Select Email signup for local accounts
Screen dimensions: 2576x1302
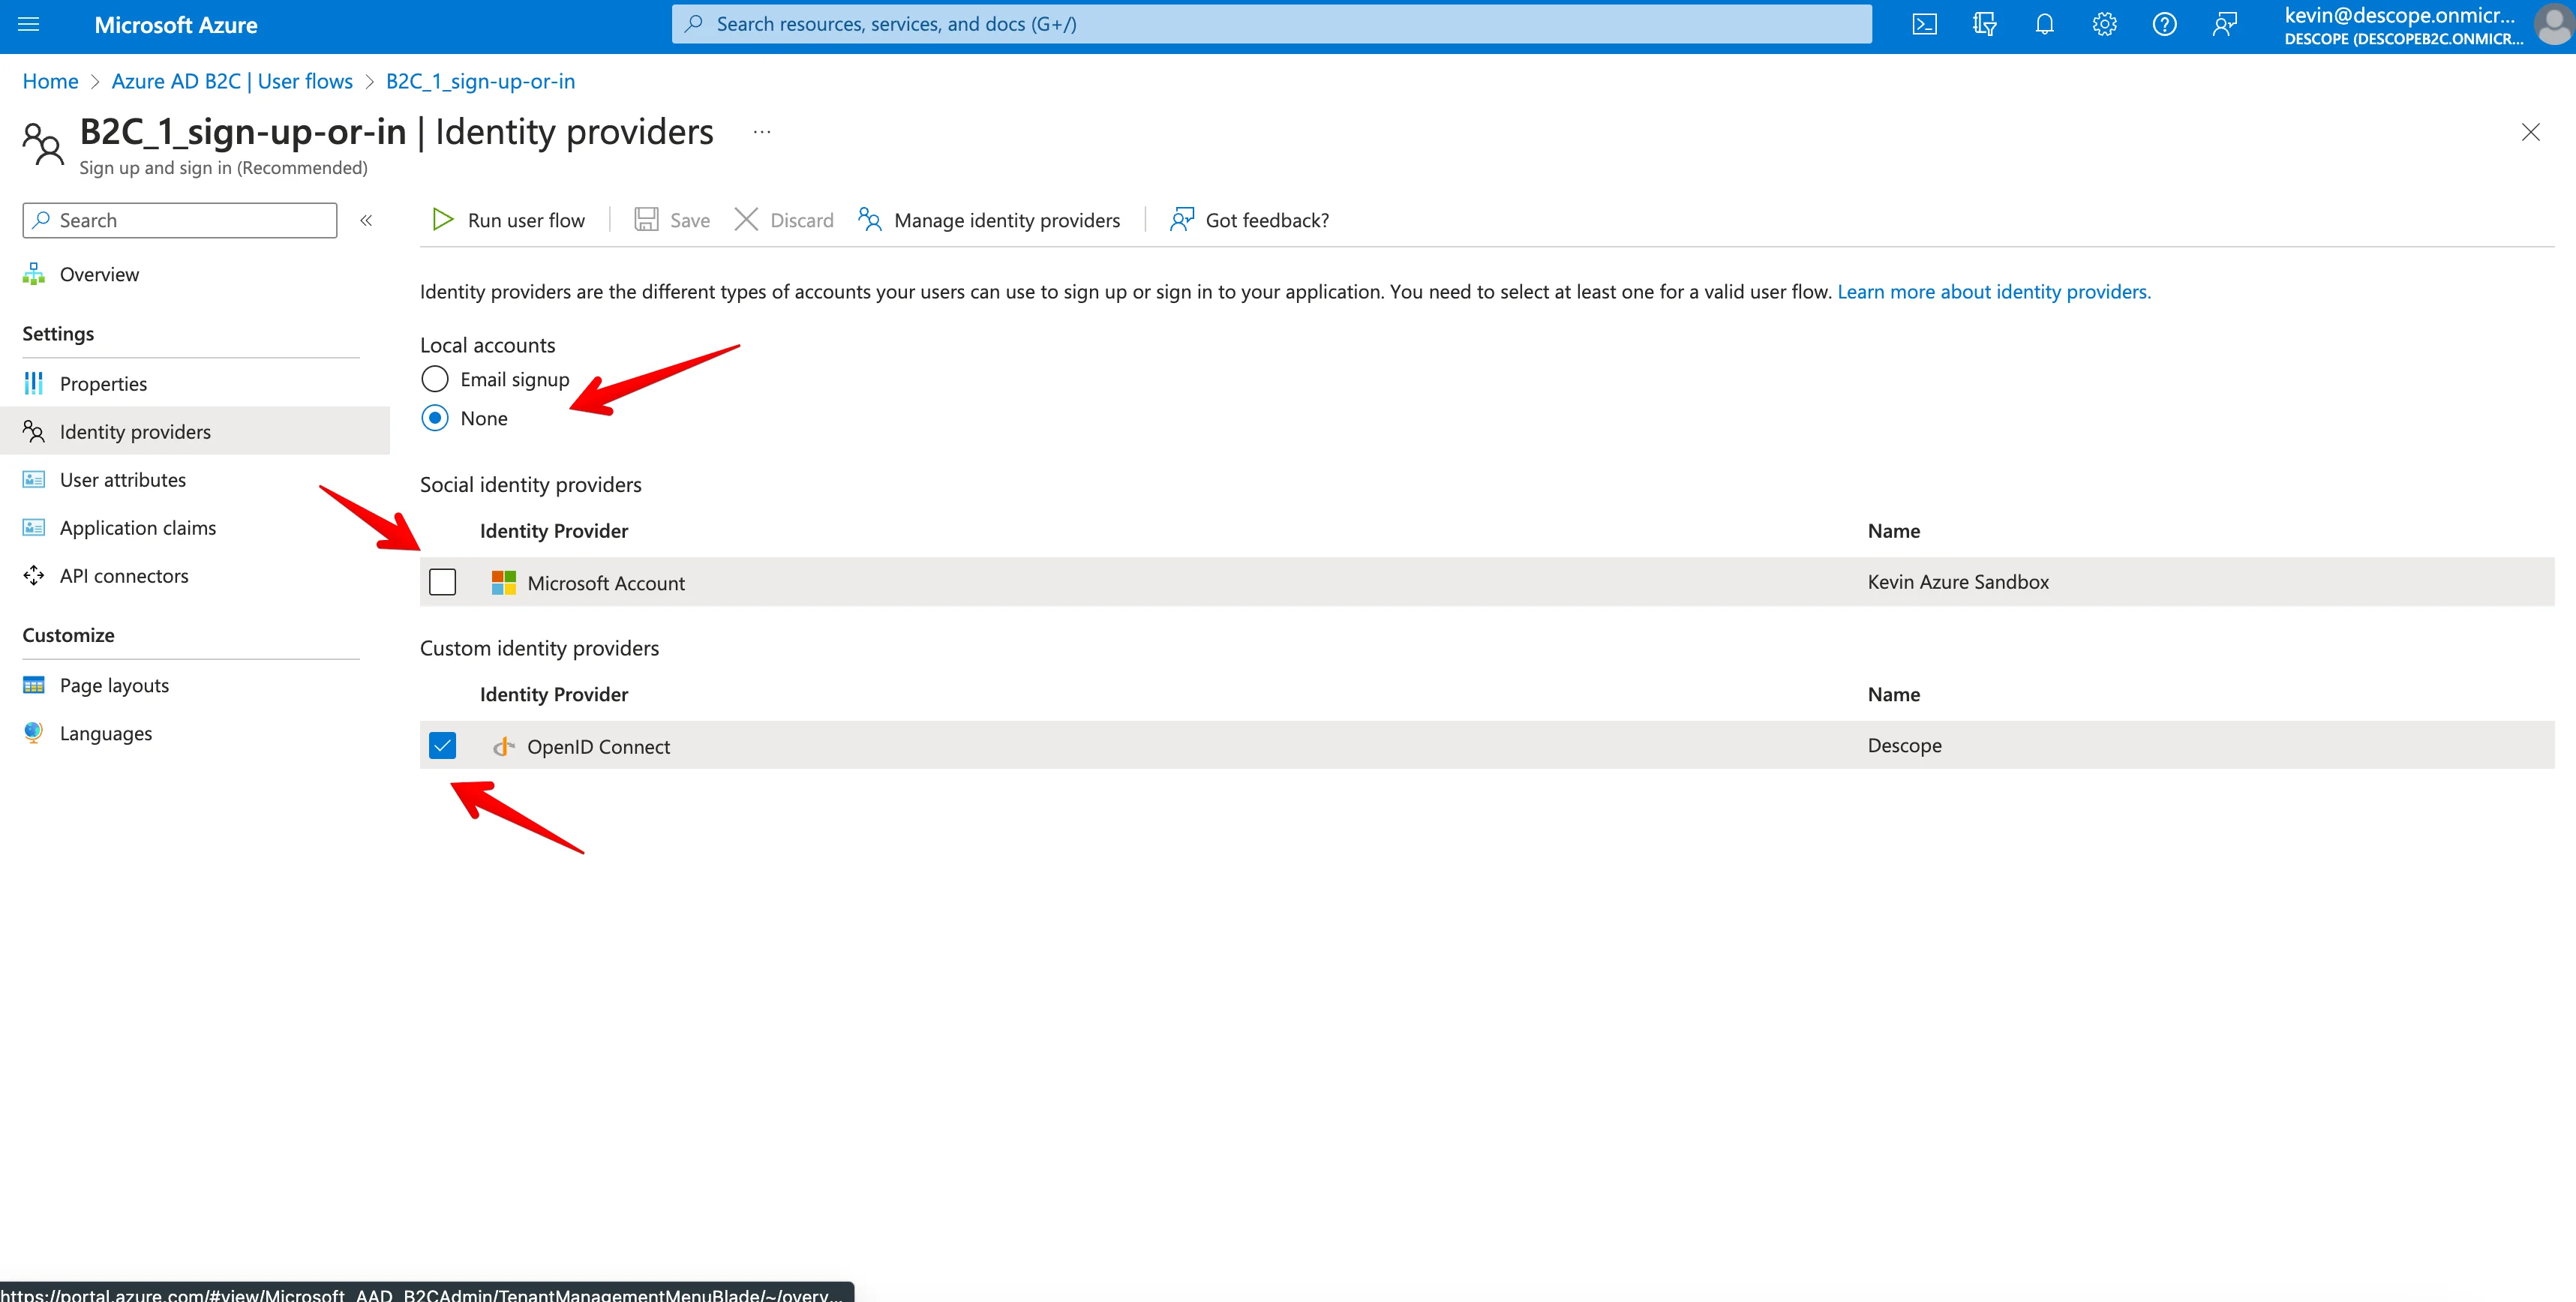point(435,379)
